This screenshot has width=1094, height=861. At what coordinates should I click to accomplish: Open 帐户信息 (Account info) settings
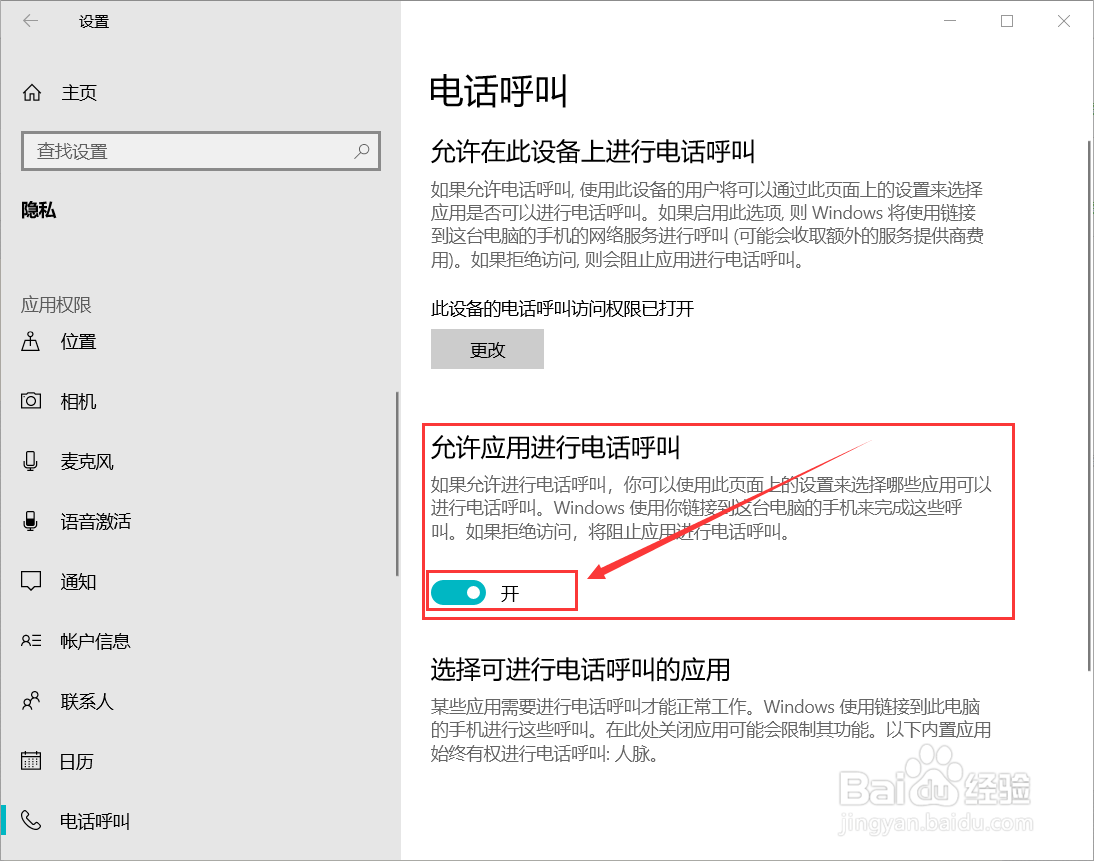click(x=31, y=641)
